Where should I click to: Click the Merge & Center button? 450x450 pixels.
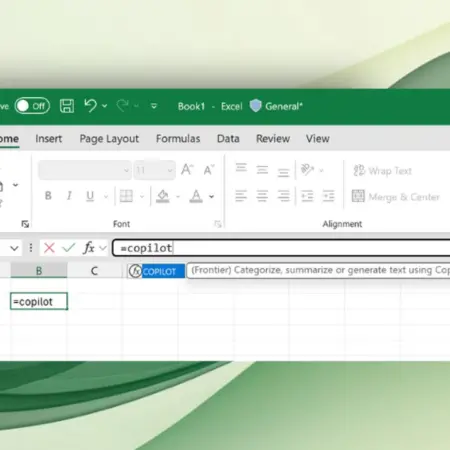(396, 197)
